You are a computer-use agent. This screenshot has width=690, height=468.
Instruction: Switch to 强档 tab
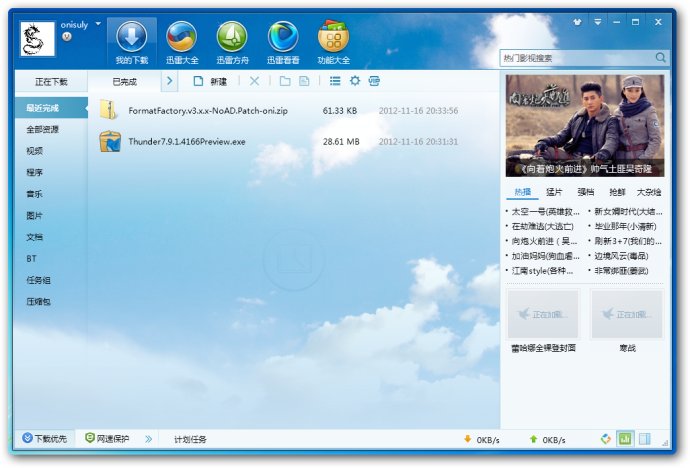click(x=586, y=192)
